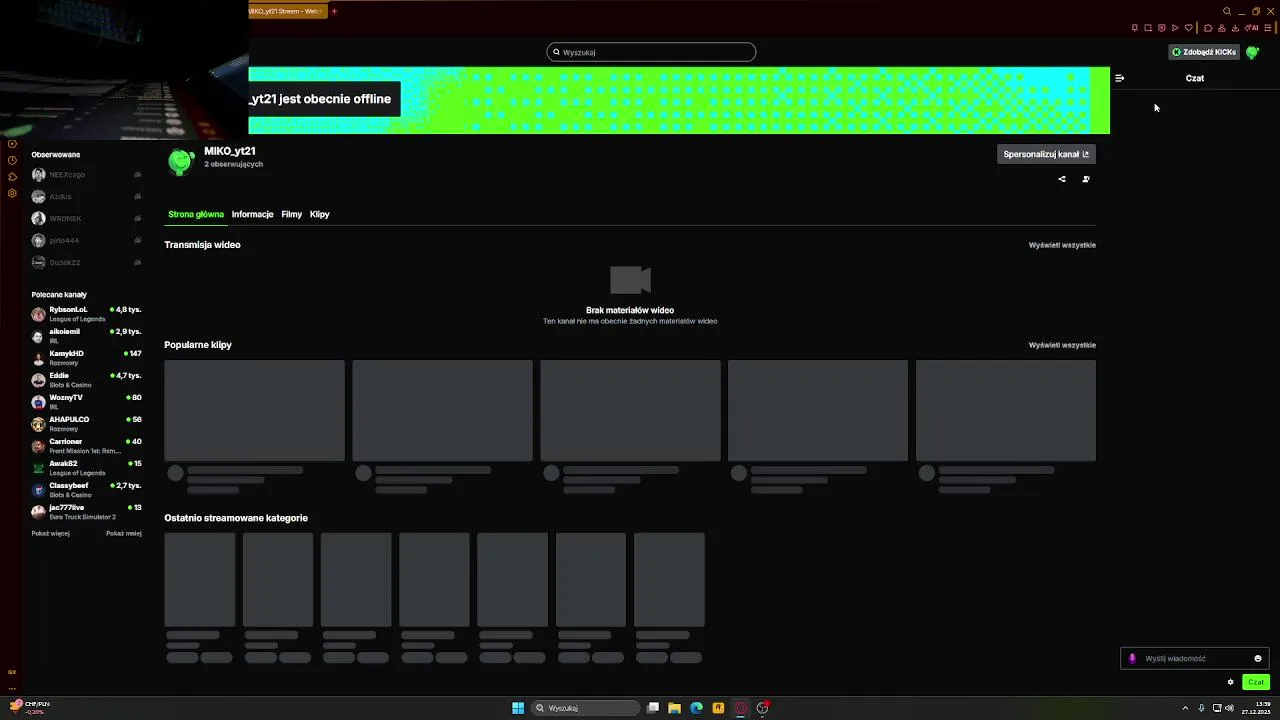Viewport: 1280px width, 720px height.
Task: Click the Windows taskbar Wyszukaj search box
Action: [x=586, y=708]
